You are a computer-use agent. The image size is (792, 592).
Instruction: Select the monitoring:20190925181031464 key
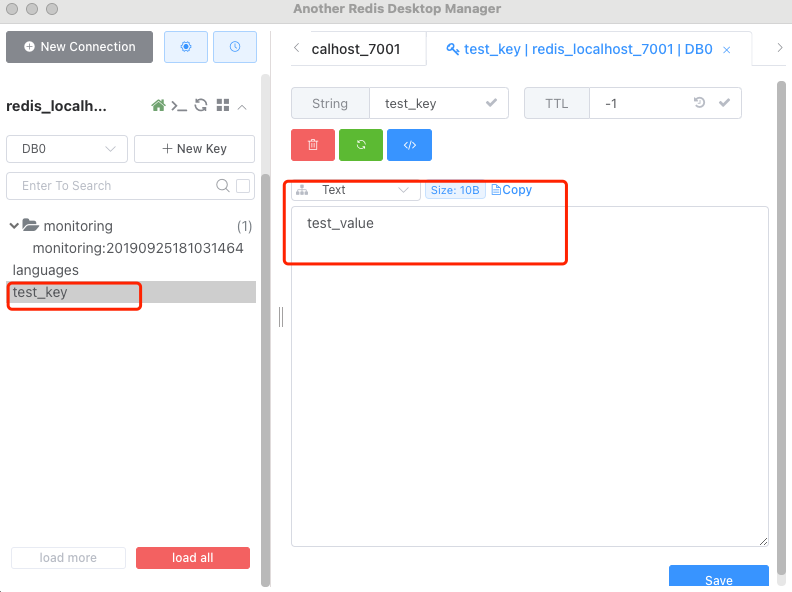point(138,248)
